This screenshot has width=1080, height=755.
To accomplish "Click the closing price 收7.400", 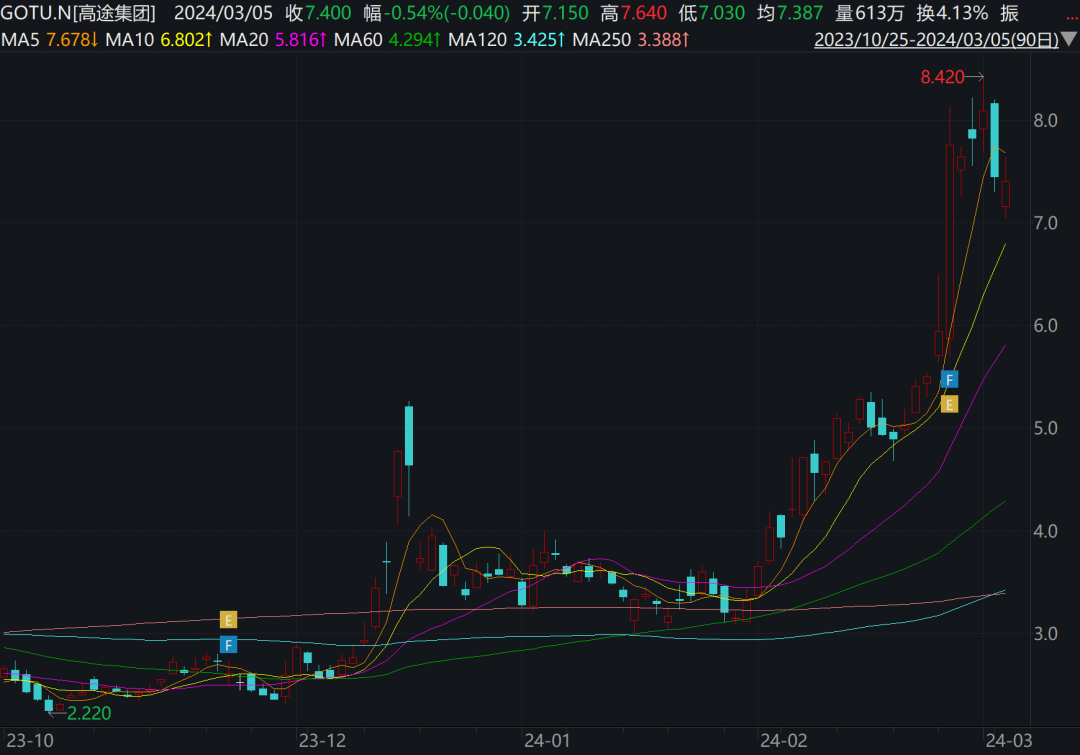I will [x=318, y=13].
